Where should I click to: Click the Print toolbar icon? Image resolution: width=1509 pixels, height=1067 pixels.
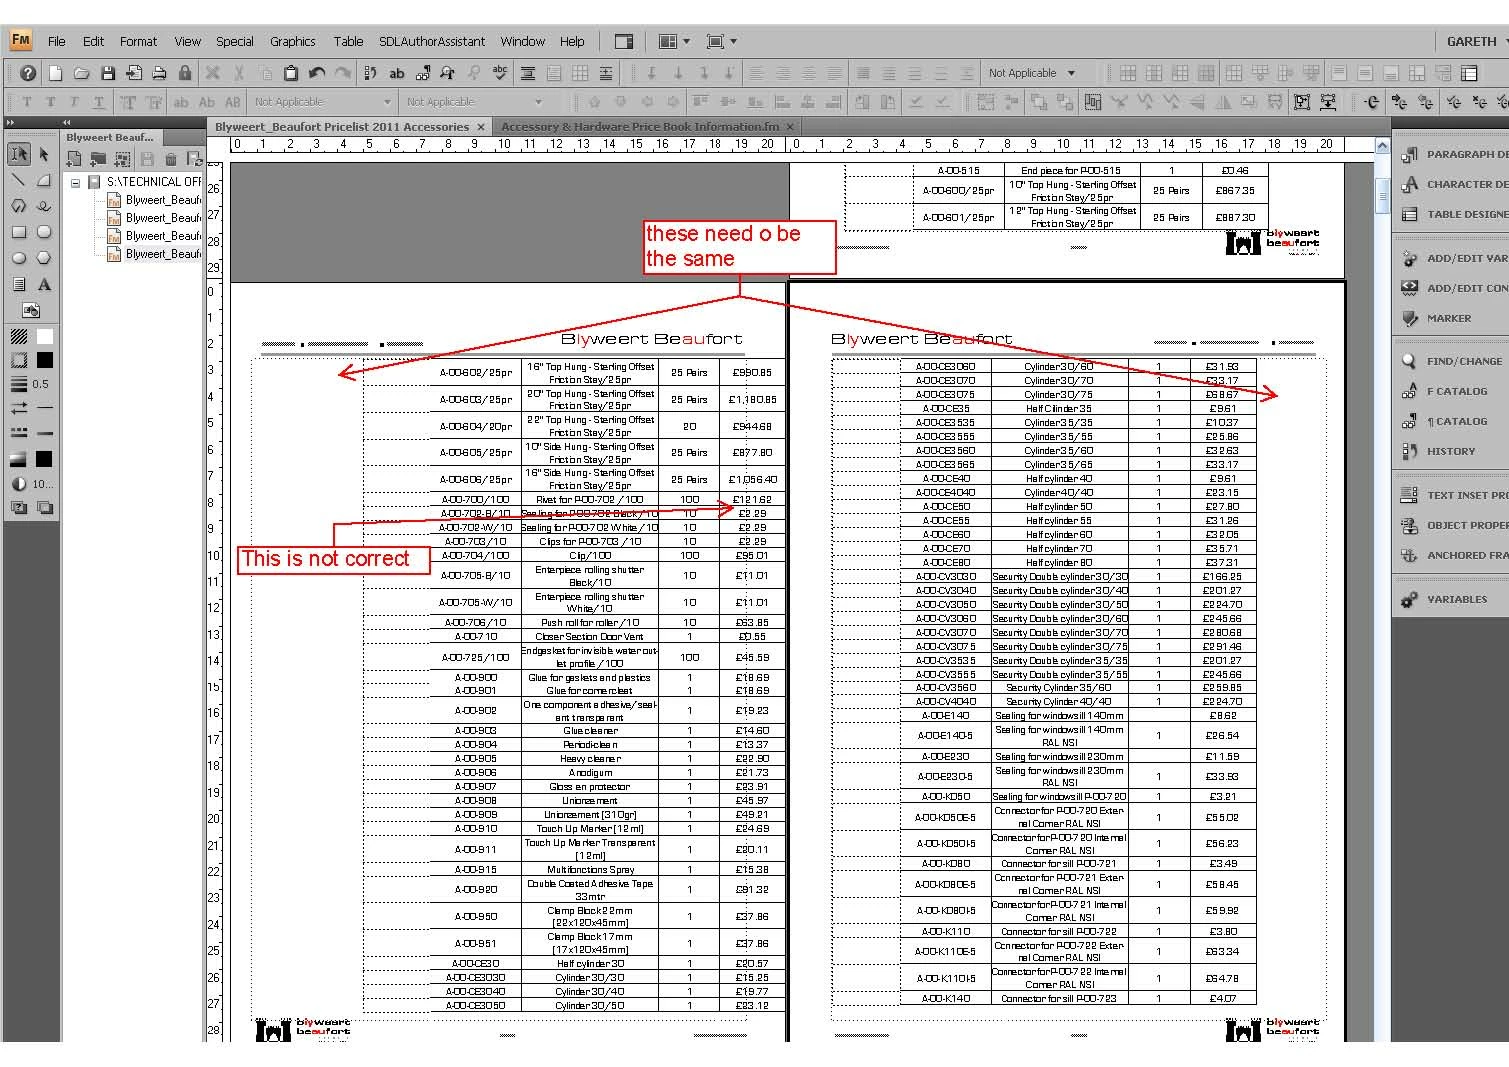pos(159,73)
